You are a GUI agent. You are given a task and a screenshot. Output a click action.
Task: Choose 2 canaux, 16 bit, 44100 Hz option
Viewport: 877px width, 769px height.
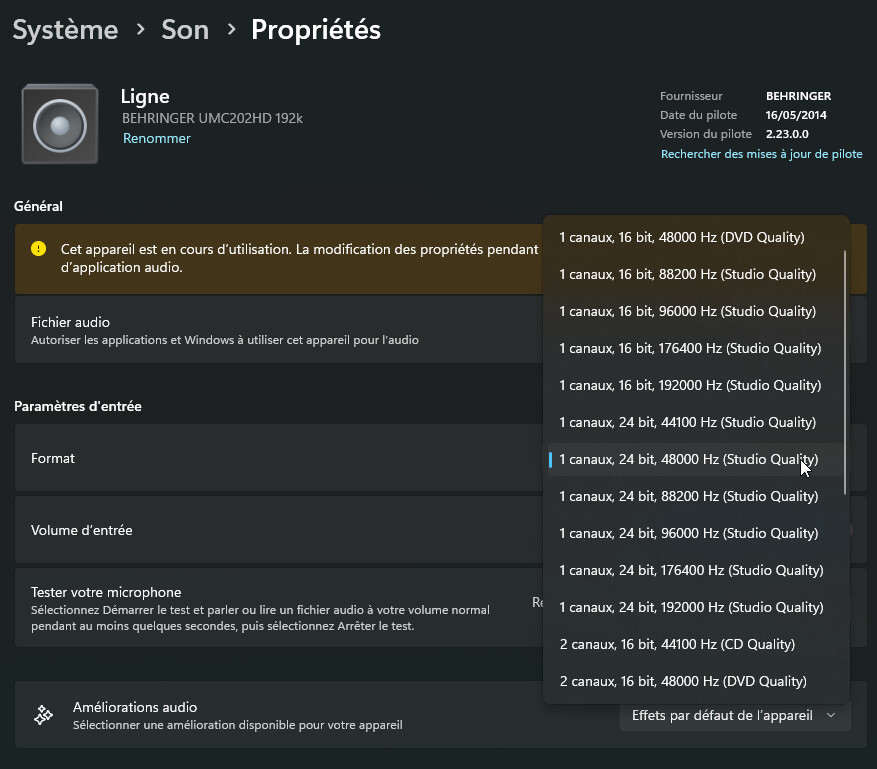[677, 644]
